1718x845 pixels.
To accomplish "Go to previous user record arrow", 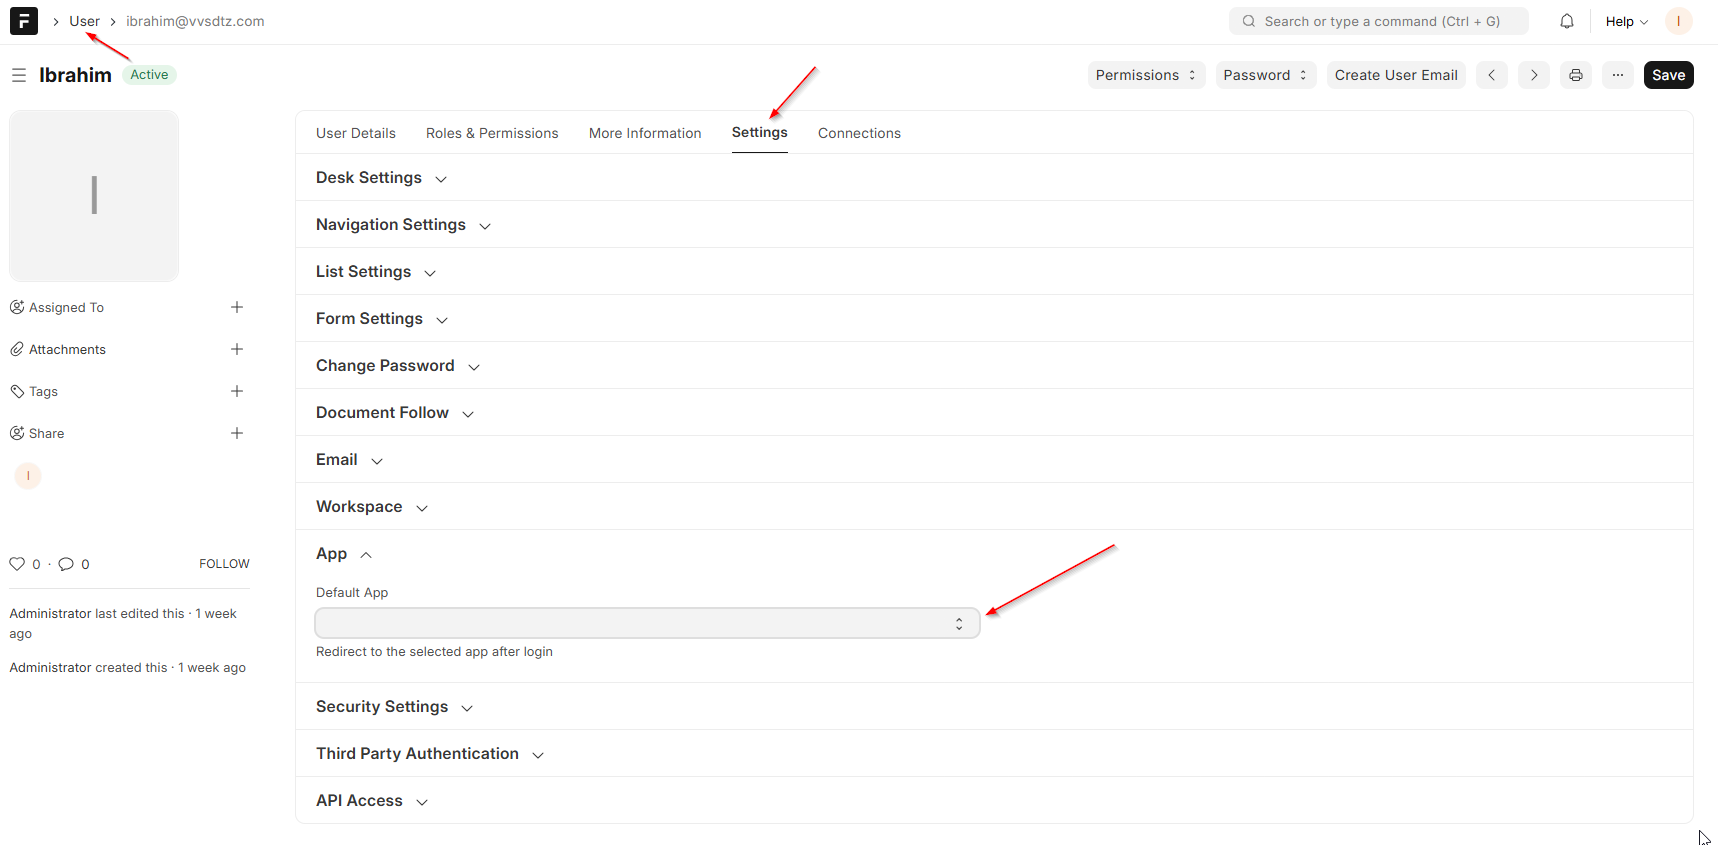I will [1491, 75].
